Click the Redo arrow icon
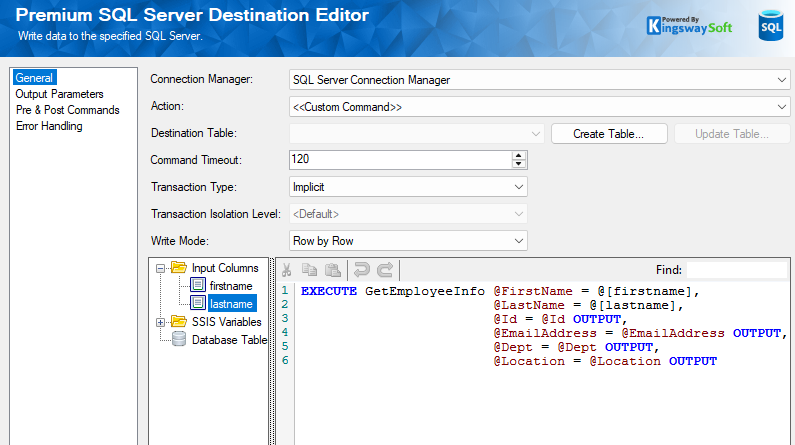 click(x=384, y=270)
